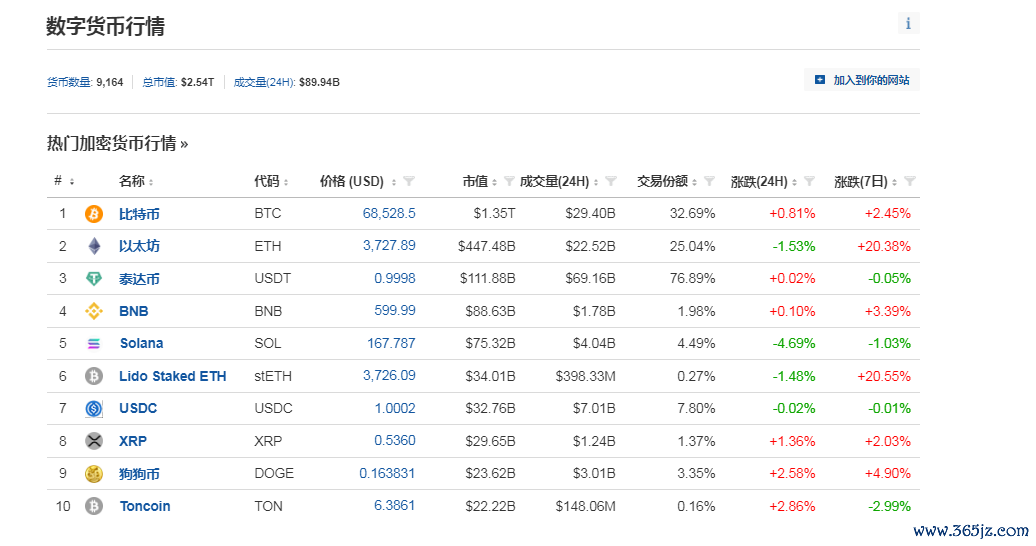Click the XRP coin icon
Image resolution: width=1036 pixels, height=546 pixels.
(94, 441)
